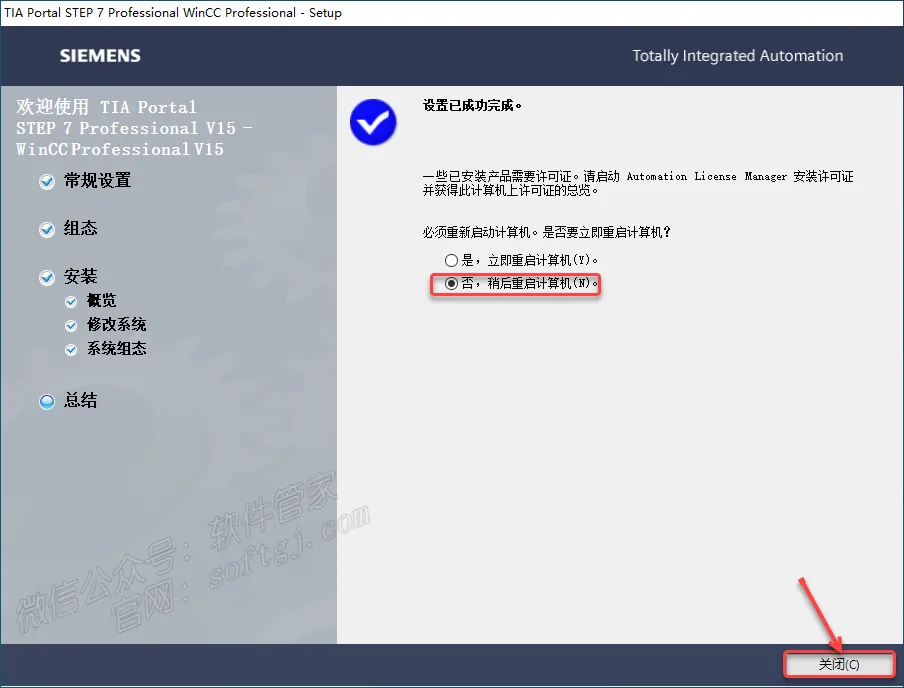
Task: Select the 组态 step label
Action: (x=80, y=228)
